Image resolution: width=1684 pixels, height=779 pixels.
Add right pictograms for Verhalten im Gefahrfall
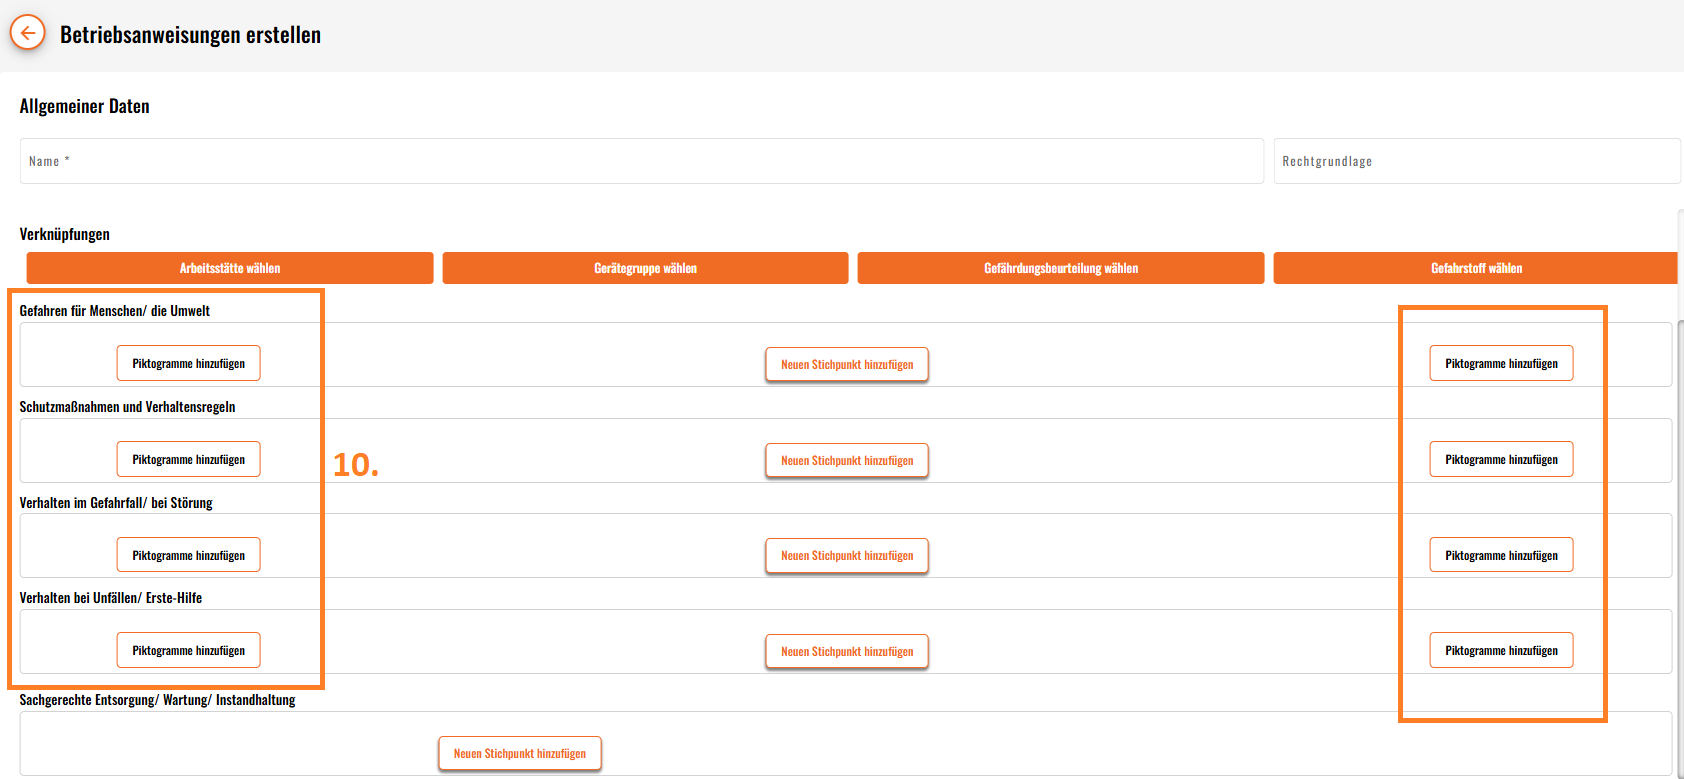click(1501, 555)
